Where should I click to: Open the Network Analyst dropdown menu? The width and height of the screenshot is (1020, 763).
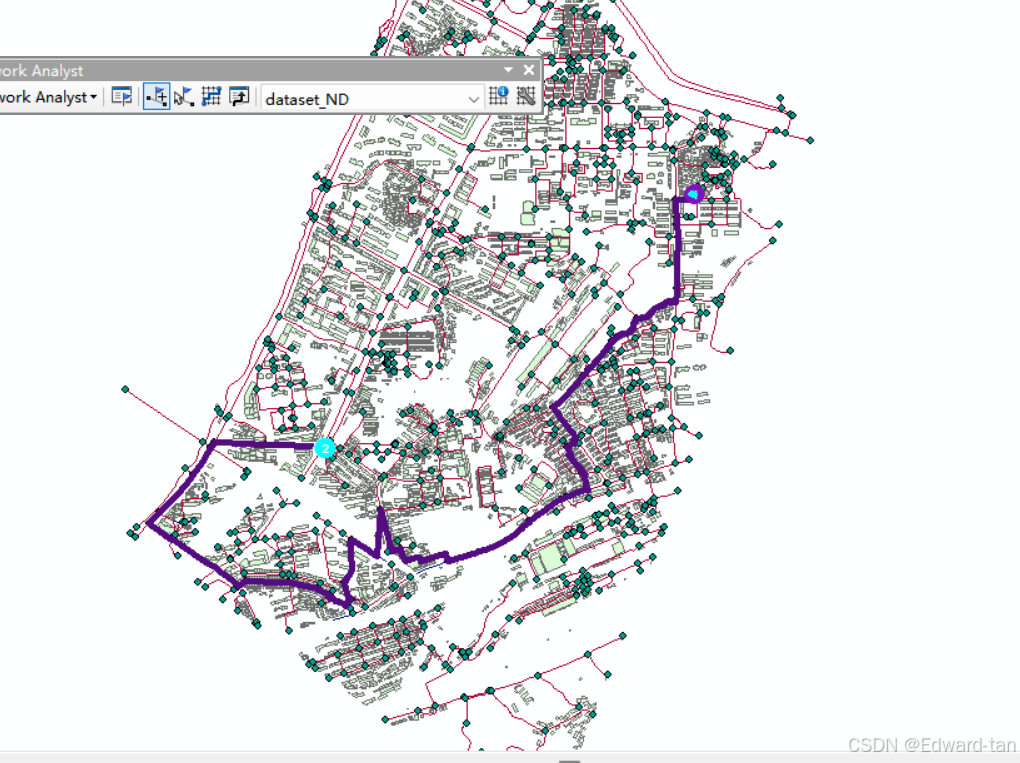coord(49,98)
